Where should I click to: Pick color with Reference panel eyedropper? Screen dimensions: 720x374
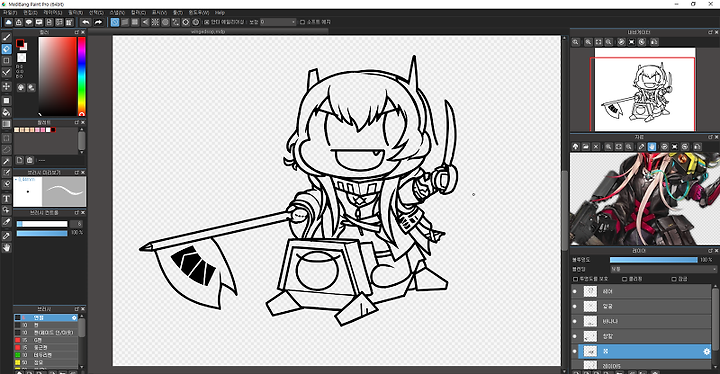tap(641, 147)
